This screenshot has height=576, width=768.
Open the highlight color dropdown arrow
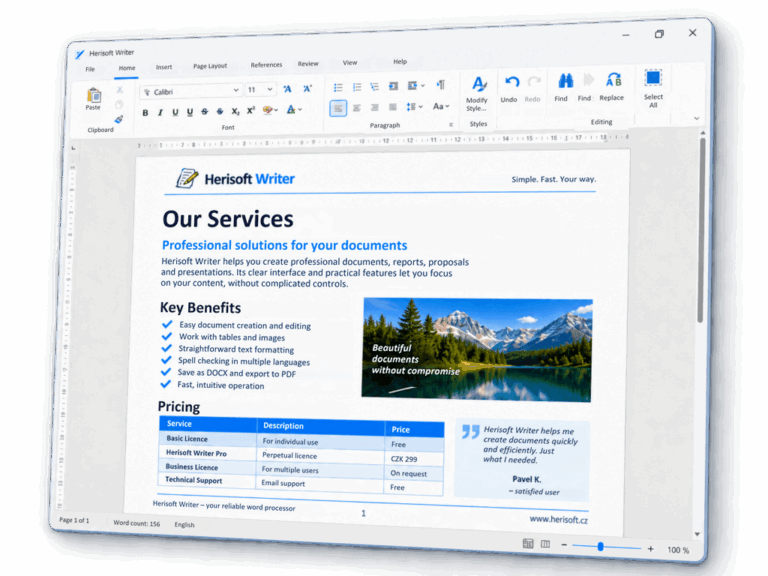[x=276, y=110]
